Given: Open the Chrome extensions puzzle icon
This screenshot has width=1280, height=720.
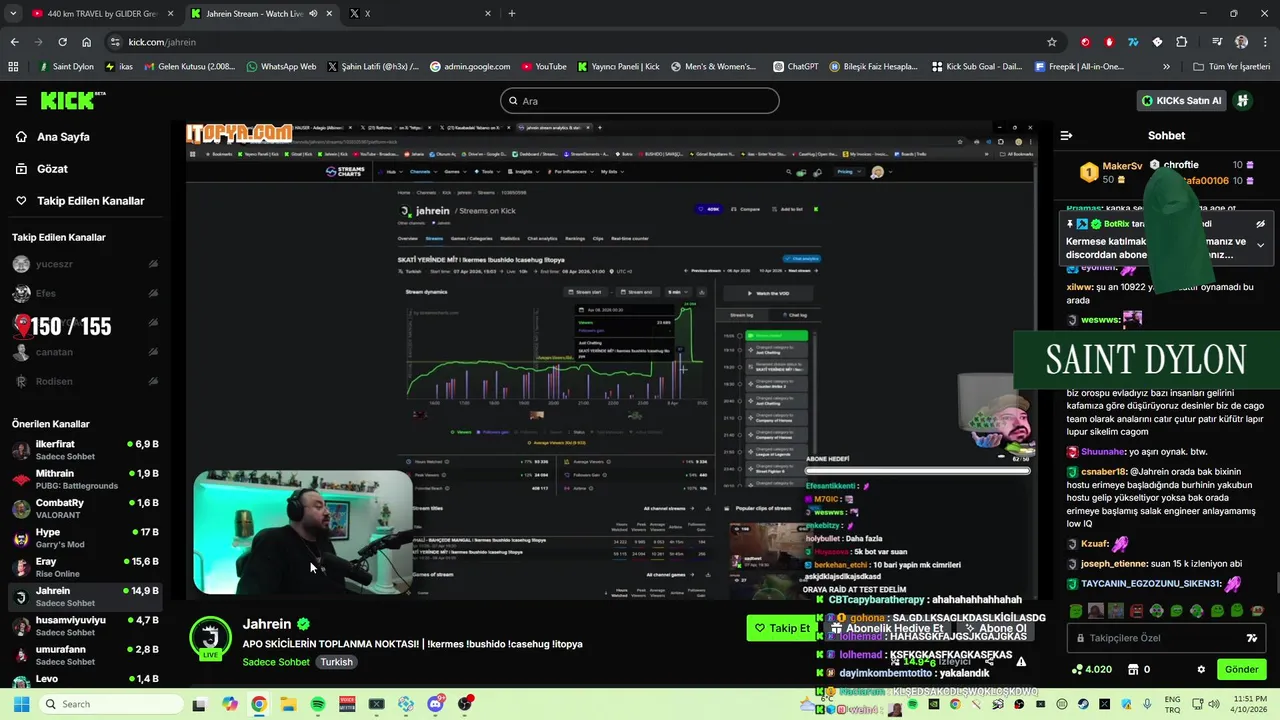Looking at the screenshot, I should (1181, 42).
